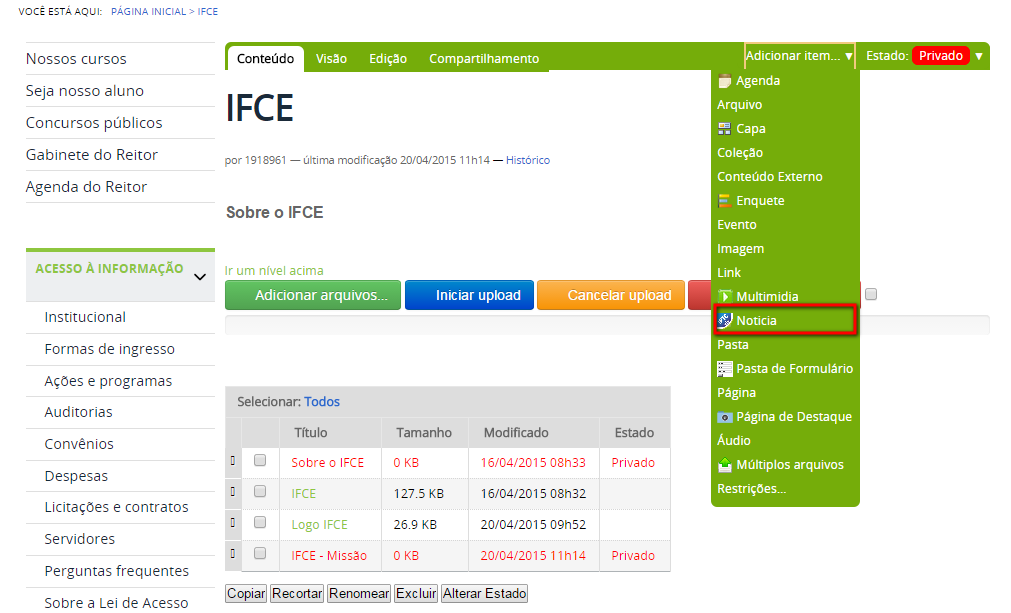Open Agenda do Reitor sidebar link
1011x613 pixels.
tap(86, 187)
